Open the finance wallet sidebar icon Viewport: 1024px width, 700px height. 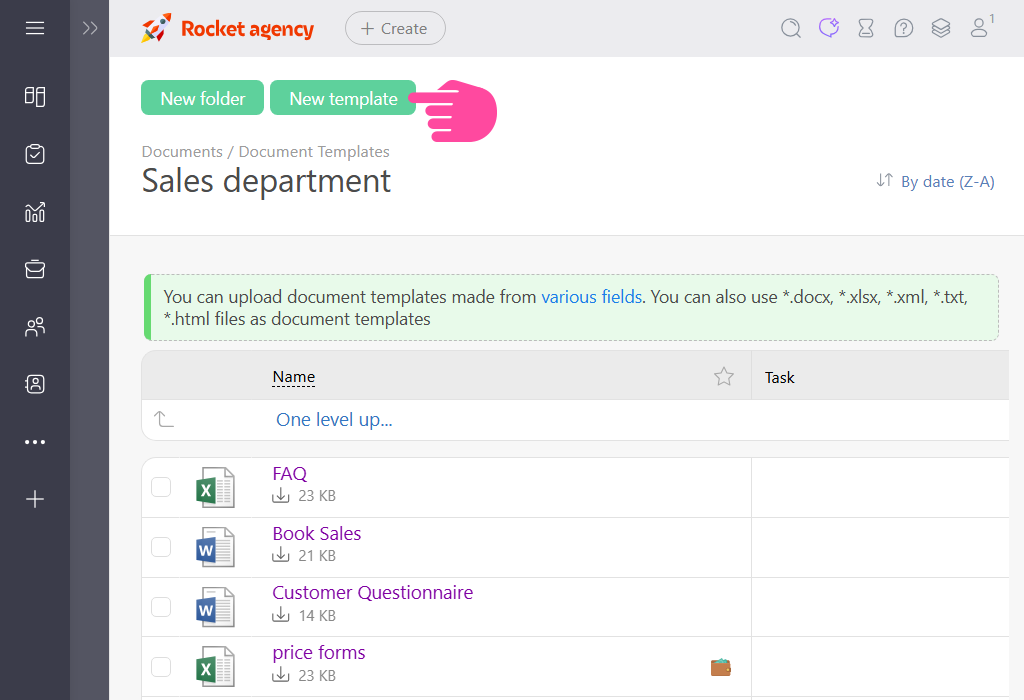[35, 269]
